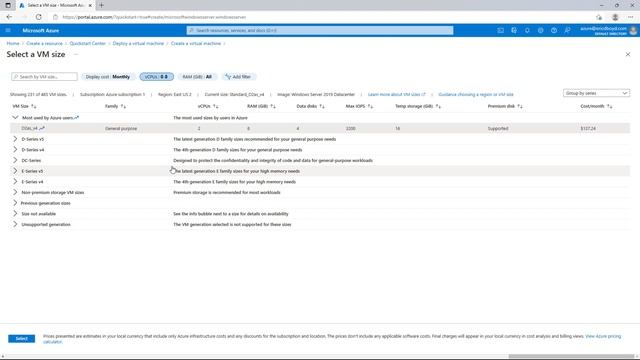Open the View Azure pricing calculator link
The image size is (640, 360).
(x=603, y=336)
